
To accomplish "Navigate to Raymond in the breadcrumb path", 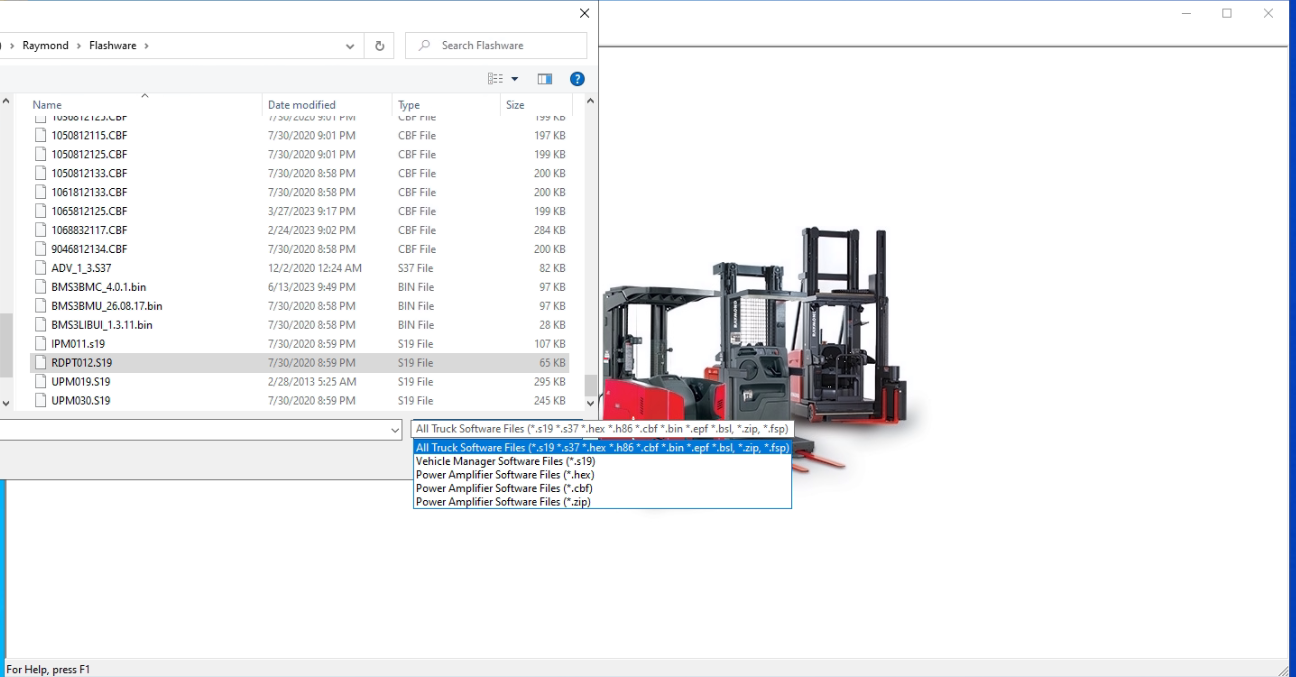I will (46, 46).
